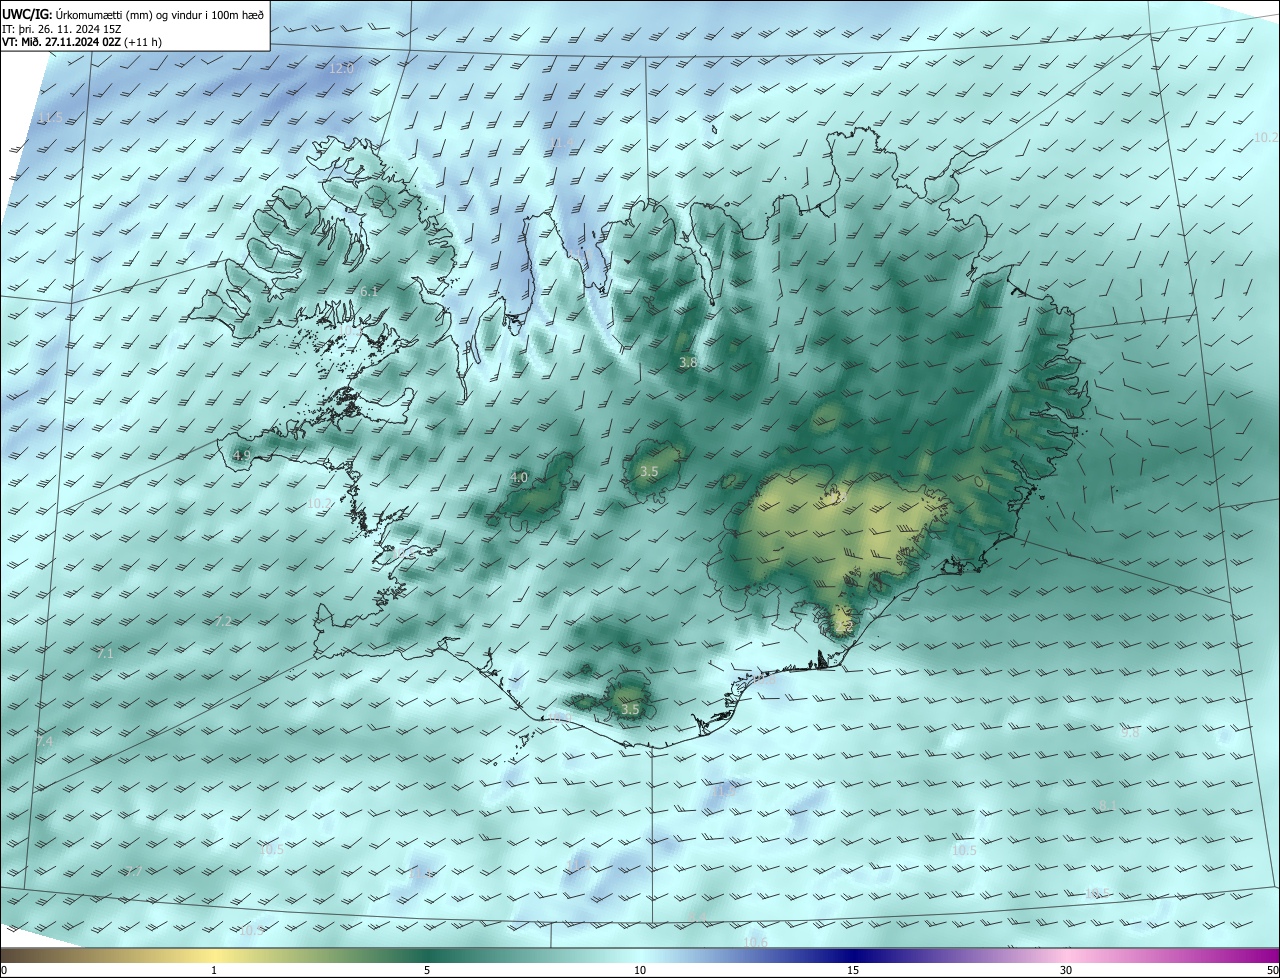The image size is (1280, 978).
Task: Select tick label 5 on the colour scale
Action: click(427, 970)
